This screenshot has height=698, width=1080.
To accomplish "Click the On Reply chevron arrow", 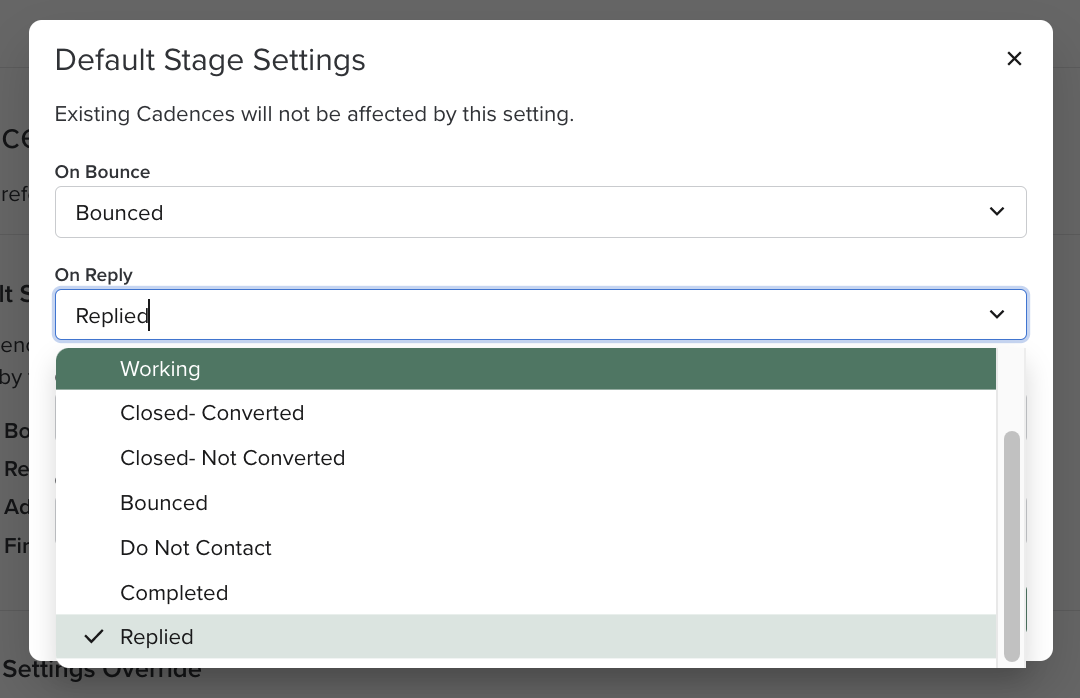I will click(x=997, y=315).
